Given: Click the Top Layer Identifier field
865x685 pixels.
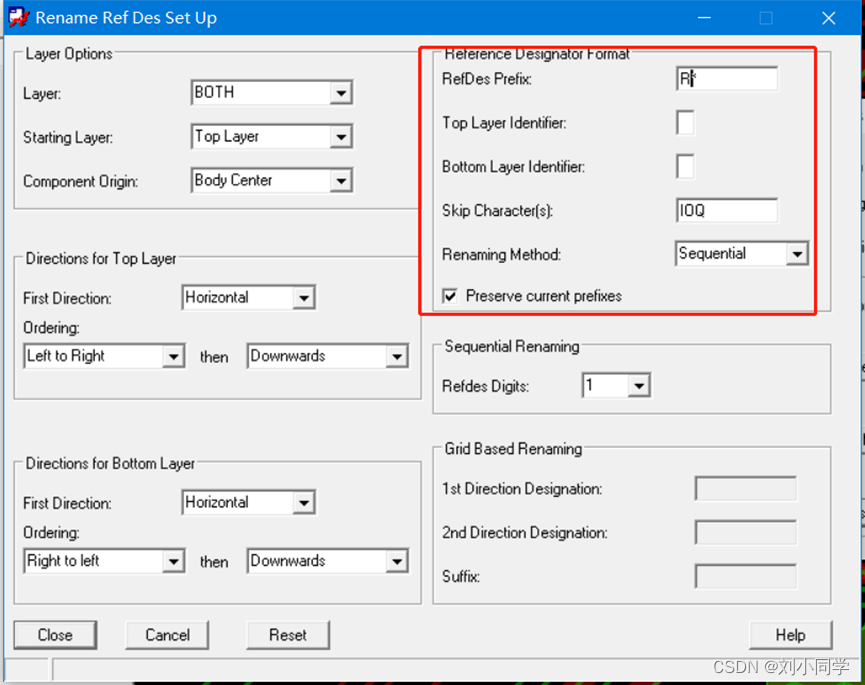Looking at the screenshot, I should click(x=685, y=123).
